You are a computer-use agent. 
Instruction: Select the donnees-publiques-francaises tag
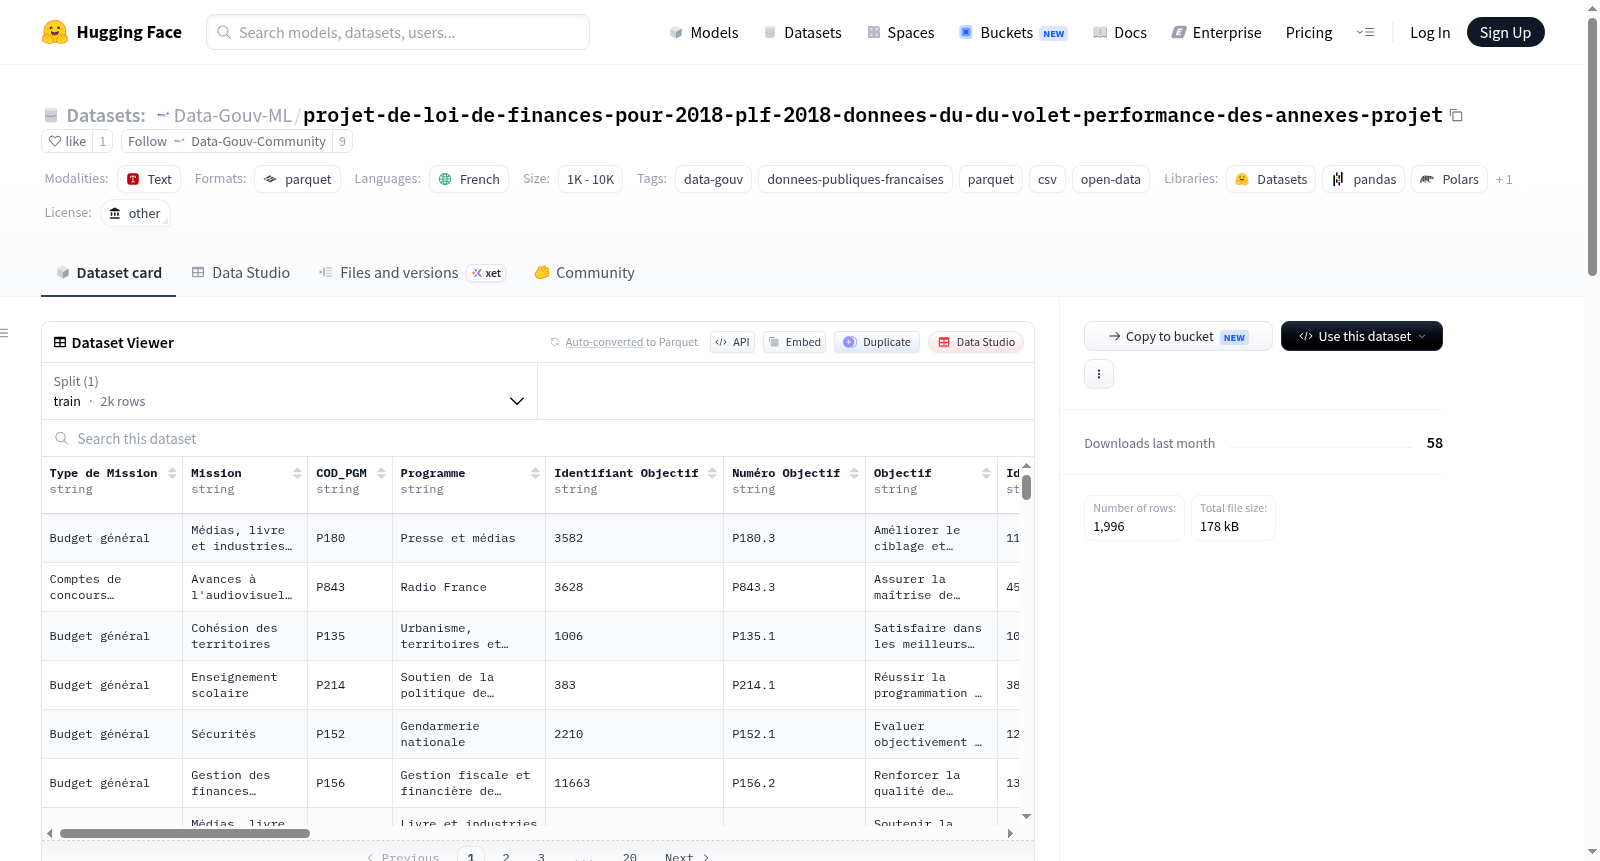pyautogui.click(x=855, y=179)
